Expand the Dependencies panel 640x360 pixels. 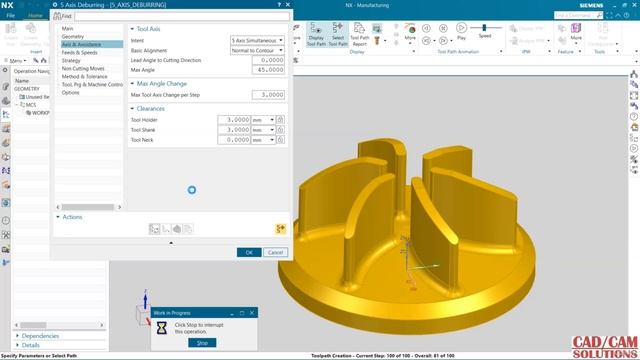coord(17,336)
